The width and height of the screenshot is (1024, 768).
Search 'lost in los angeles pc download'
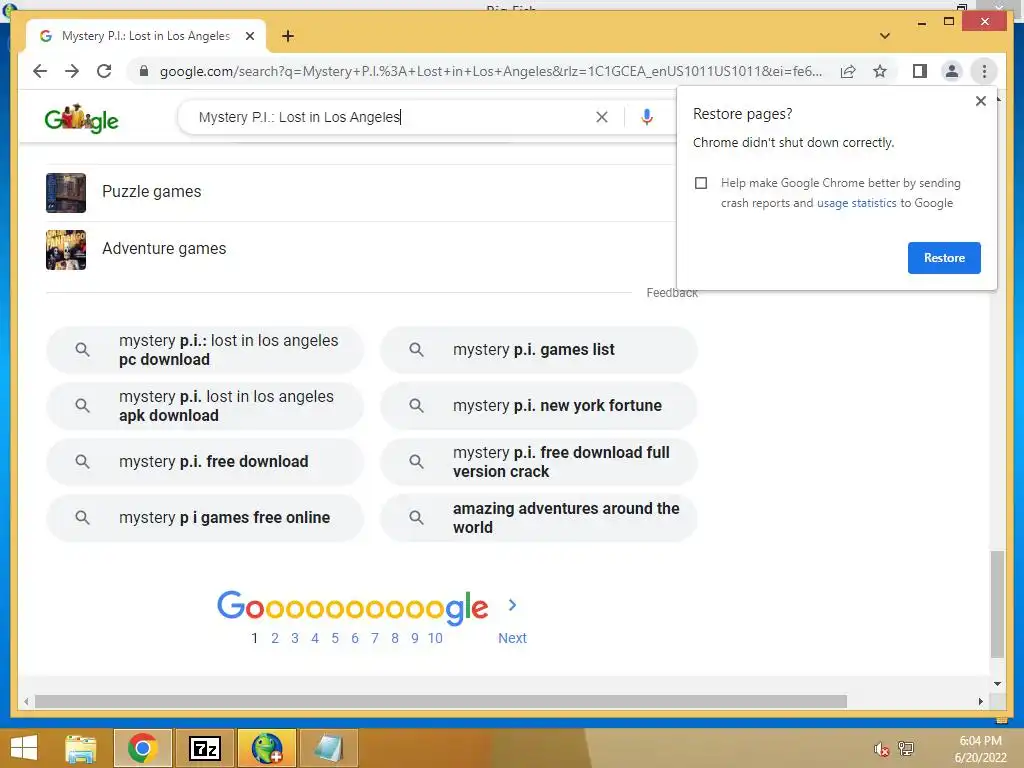click(204, 350)
